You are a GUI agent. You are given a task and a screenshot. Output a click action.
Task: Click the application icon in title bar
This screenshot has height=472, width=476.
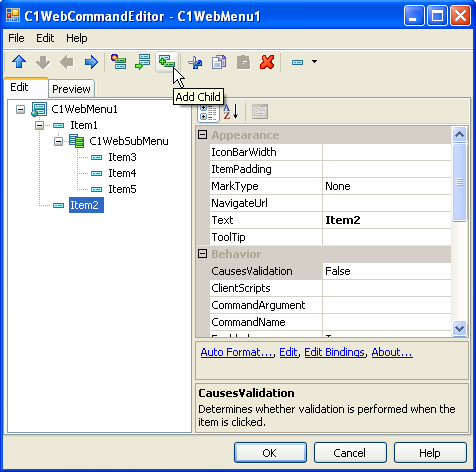[x=13, y=15]
